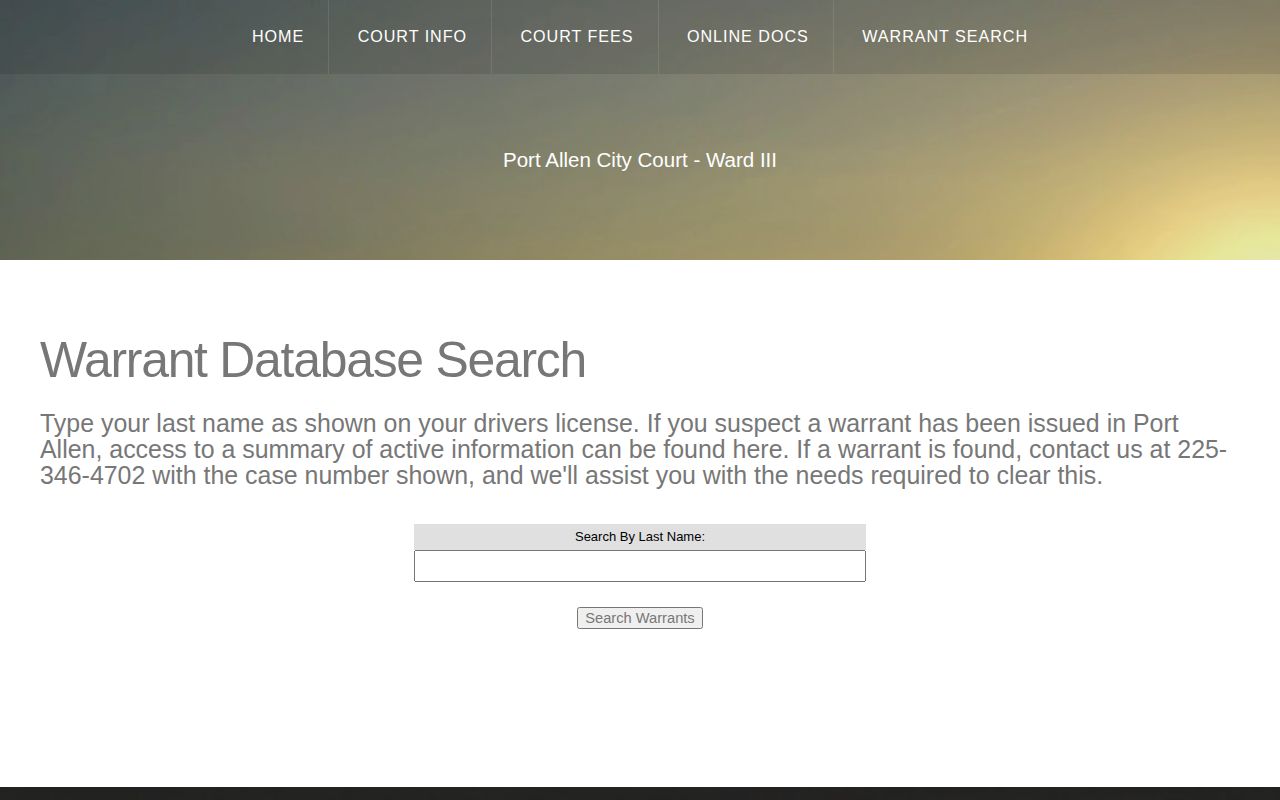Viewport: 1280px width, 800px height.
Task: Click the instructions paragraph about drivers license
Action: (x=634, y=449)
